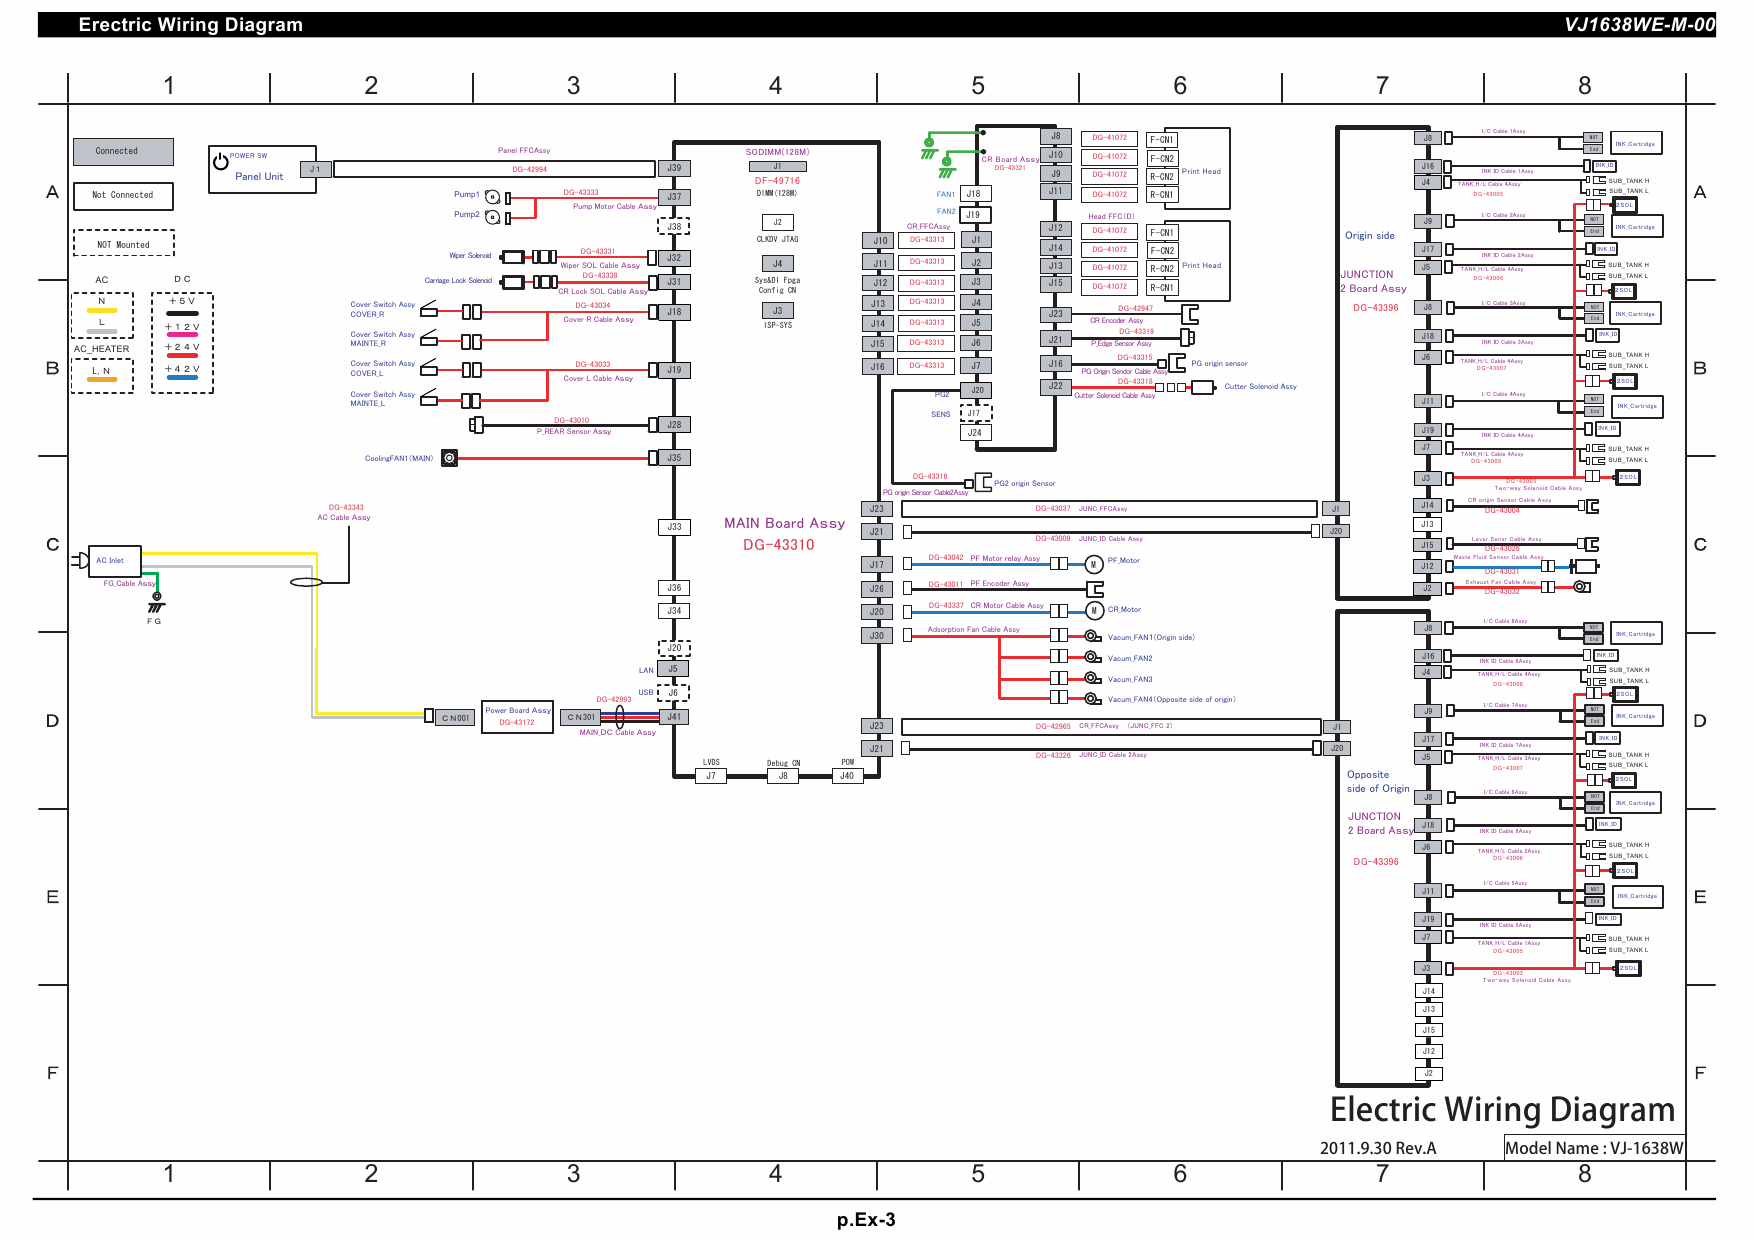The height and width of the screenshot is (1240, 1754).
Task: Click the "p.Ex-3" page number
Action: [x=866, y=1220]
